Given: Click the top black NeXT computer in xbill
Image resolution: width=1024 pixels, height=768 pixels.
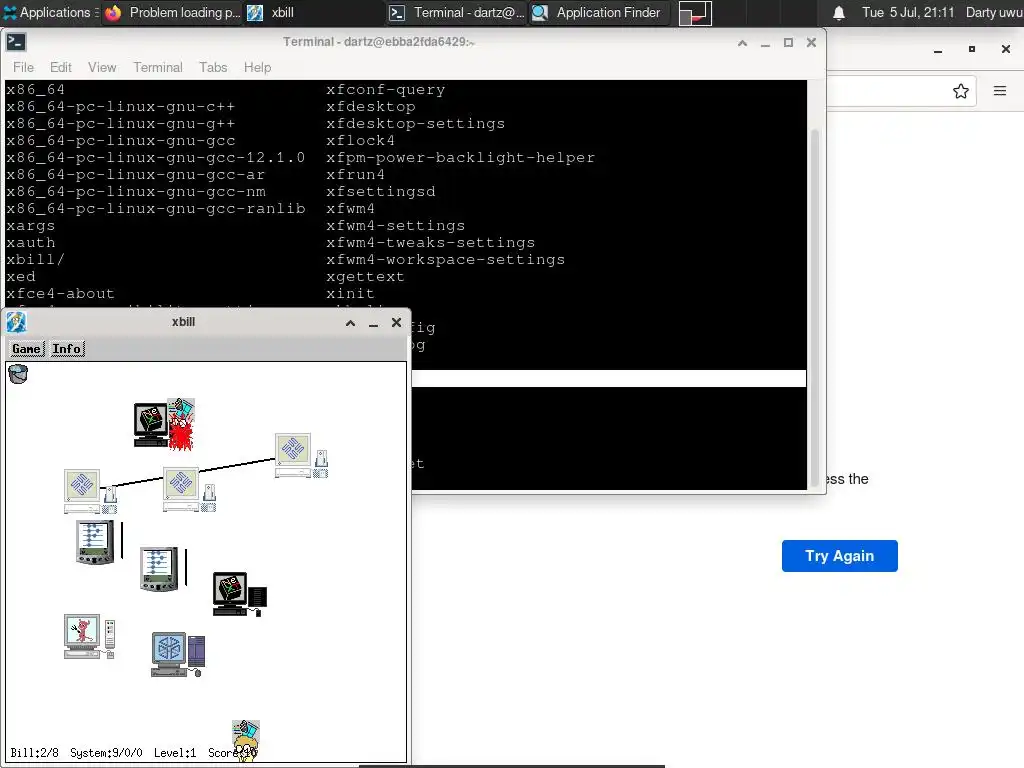Looking at the screenshot, I should (x=151, y=424).
